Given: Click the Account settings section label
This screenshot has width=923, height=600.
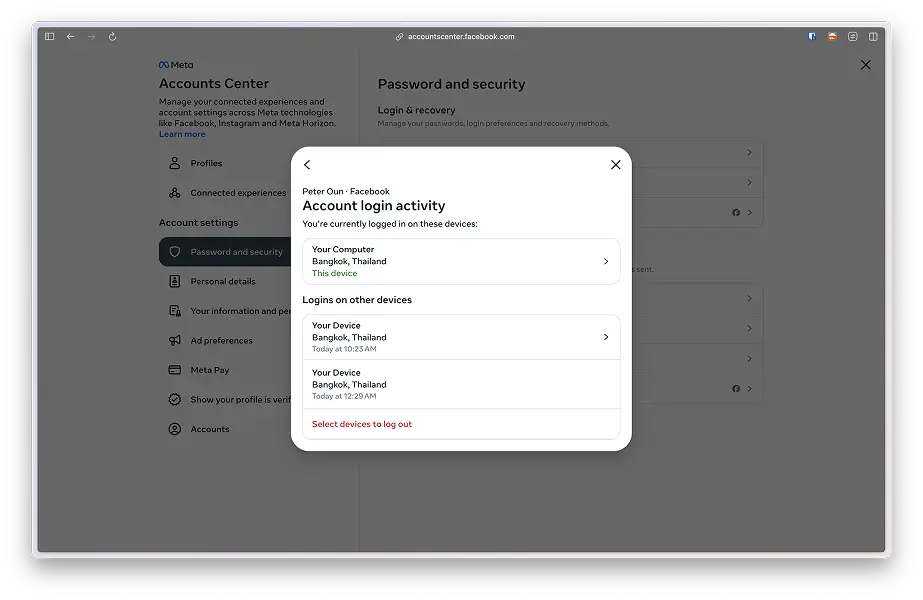Looking at the screenshot, I should point(198,223).
